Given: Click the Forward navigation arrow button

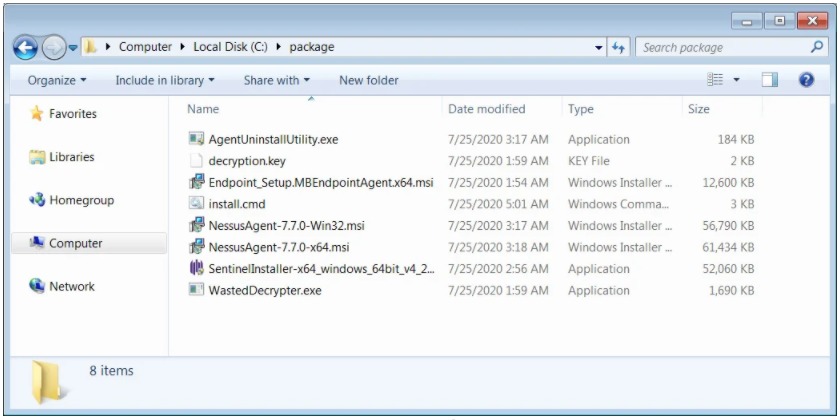Looking at the screenshot, I should [53, 48].
